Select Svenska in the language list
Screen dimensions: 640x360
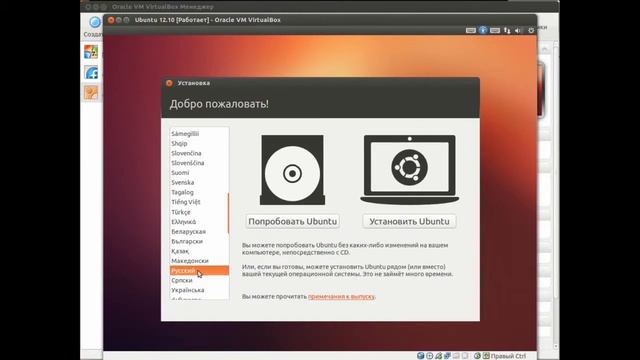pos(199,182)
